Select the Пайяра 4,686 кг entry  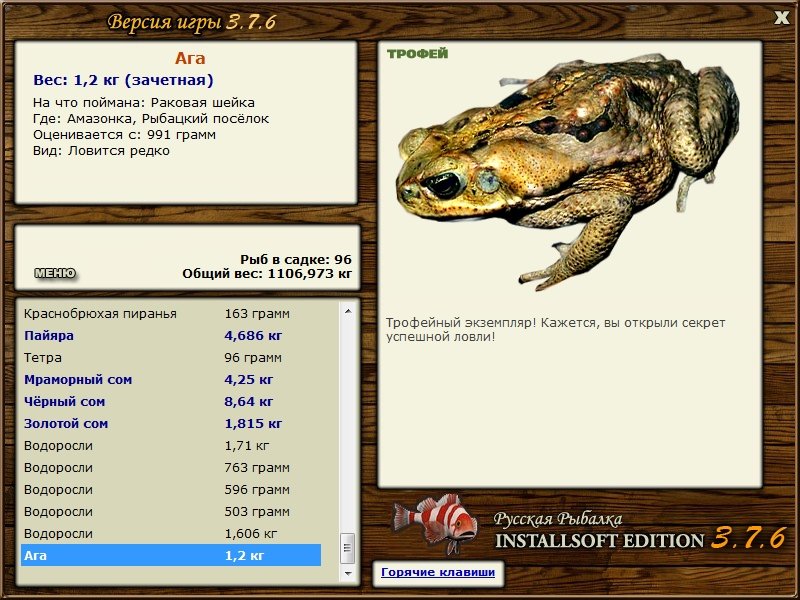[171, 336]
